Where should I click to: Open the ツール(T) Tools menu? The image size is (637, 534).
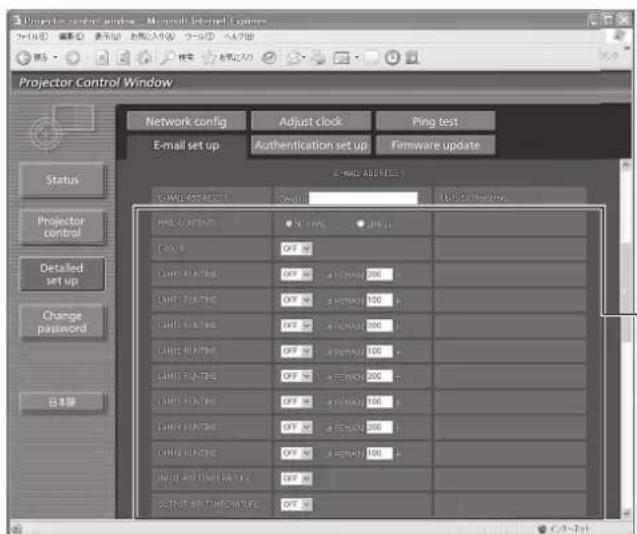199,37
